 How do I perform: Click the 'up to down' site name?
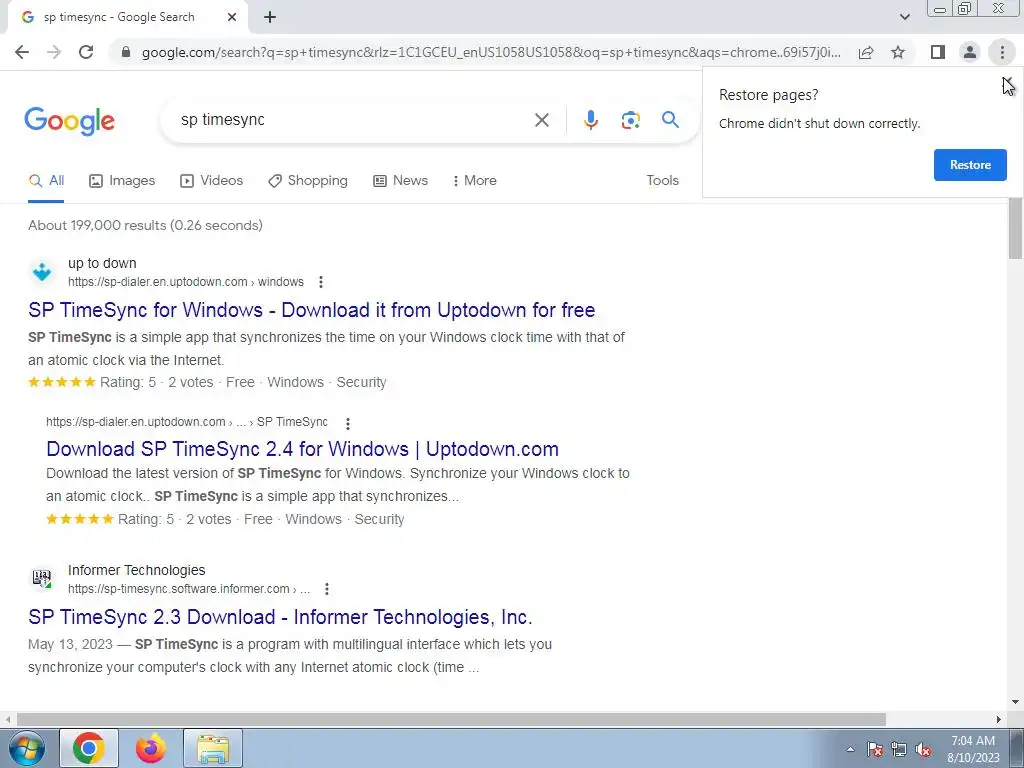pyautogui.click(x=102, y=263)
